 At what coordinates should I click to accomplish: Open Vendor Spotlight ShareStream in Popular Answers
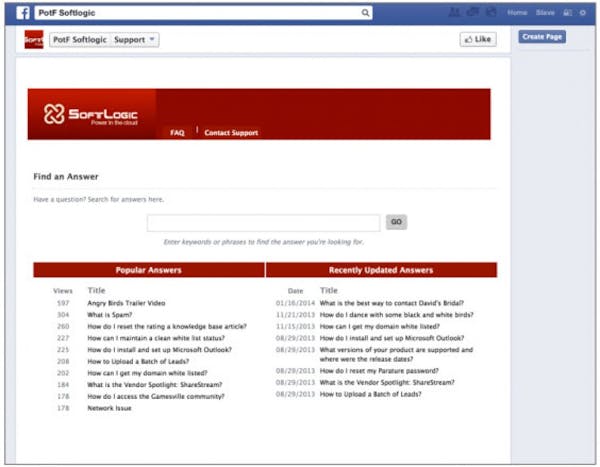pyautogui.click(x=155, y=385)
